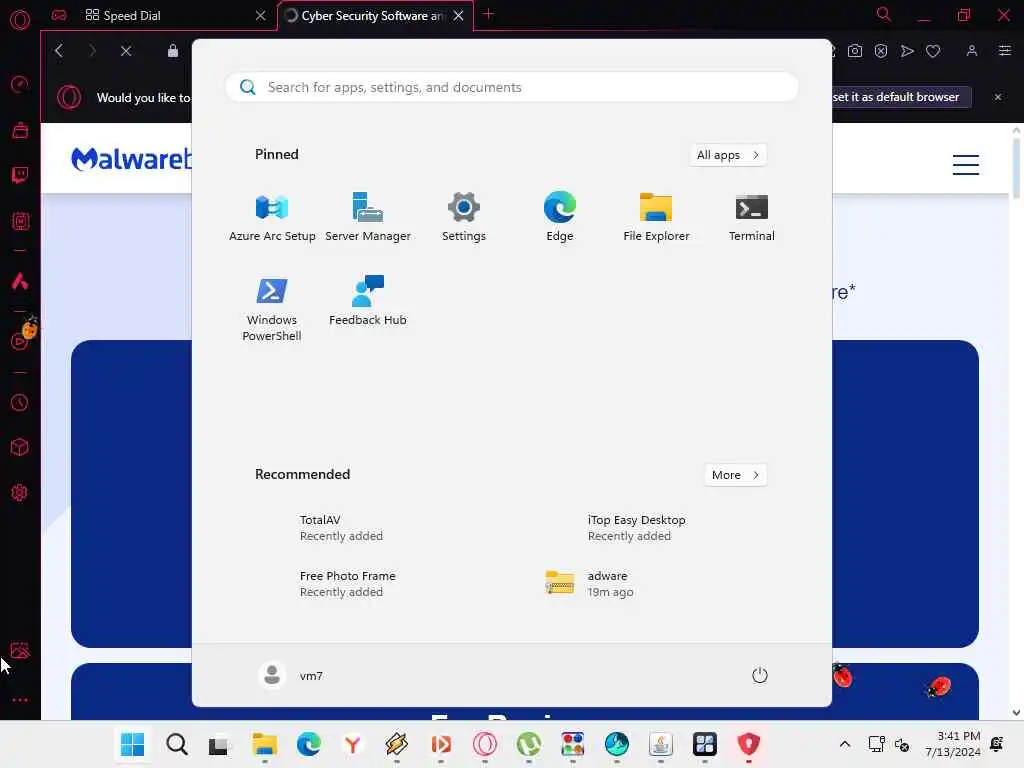Open history clock icon in sidebar
The image size is (1024, 768).
pyautogui.click(x=20, y=402)
